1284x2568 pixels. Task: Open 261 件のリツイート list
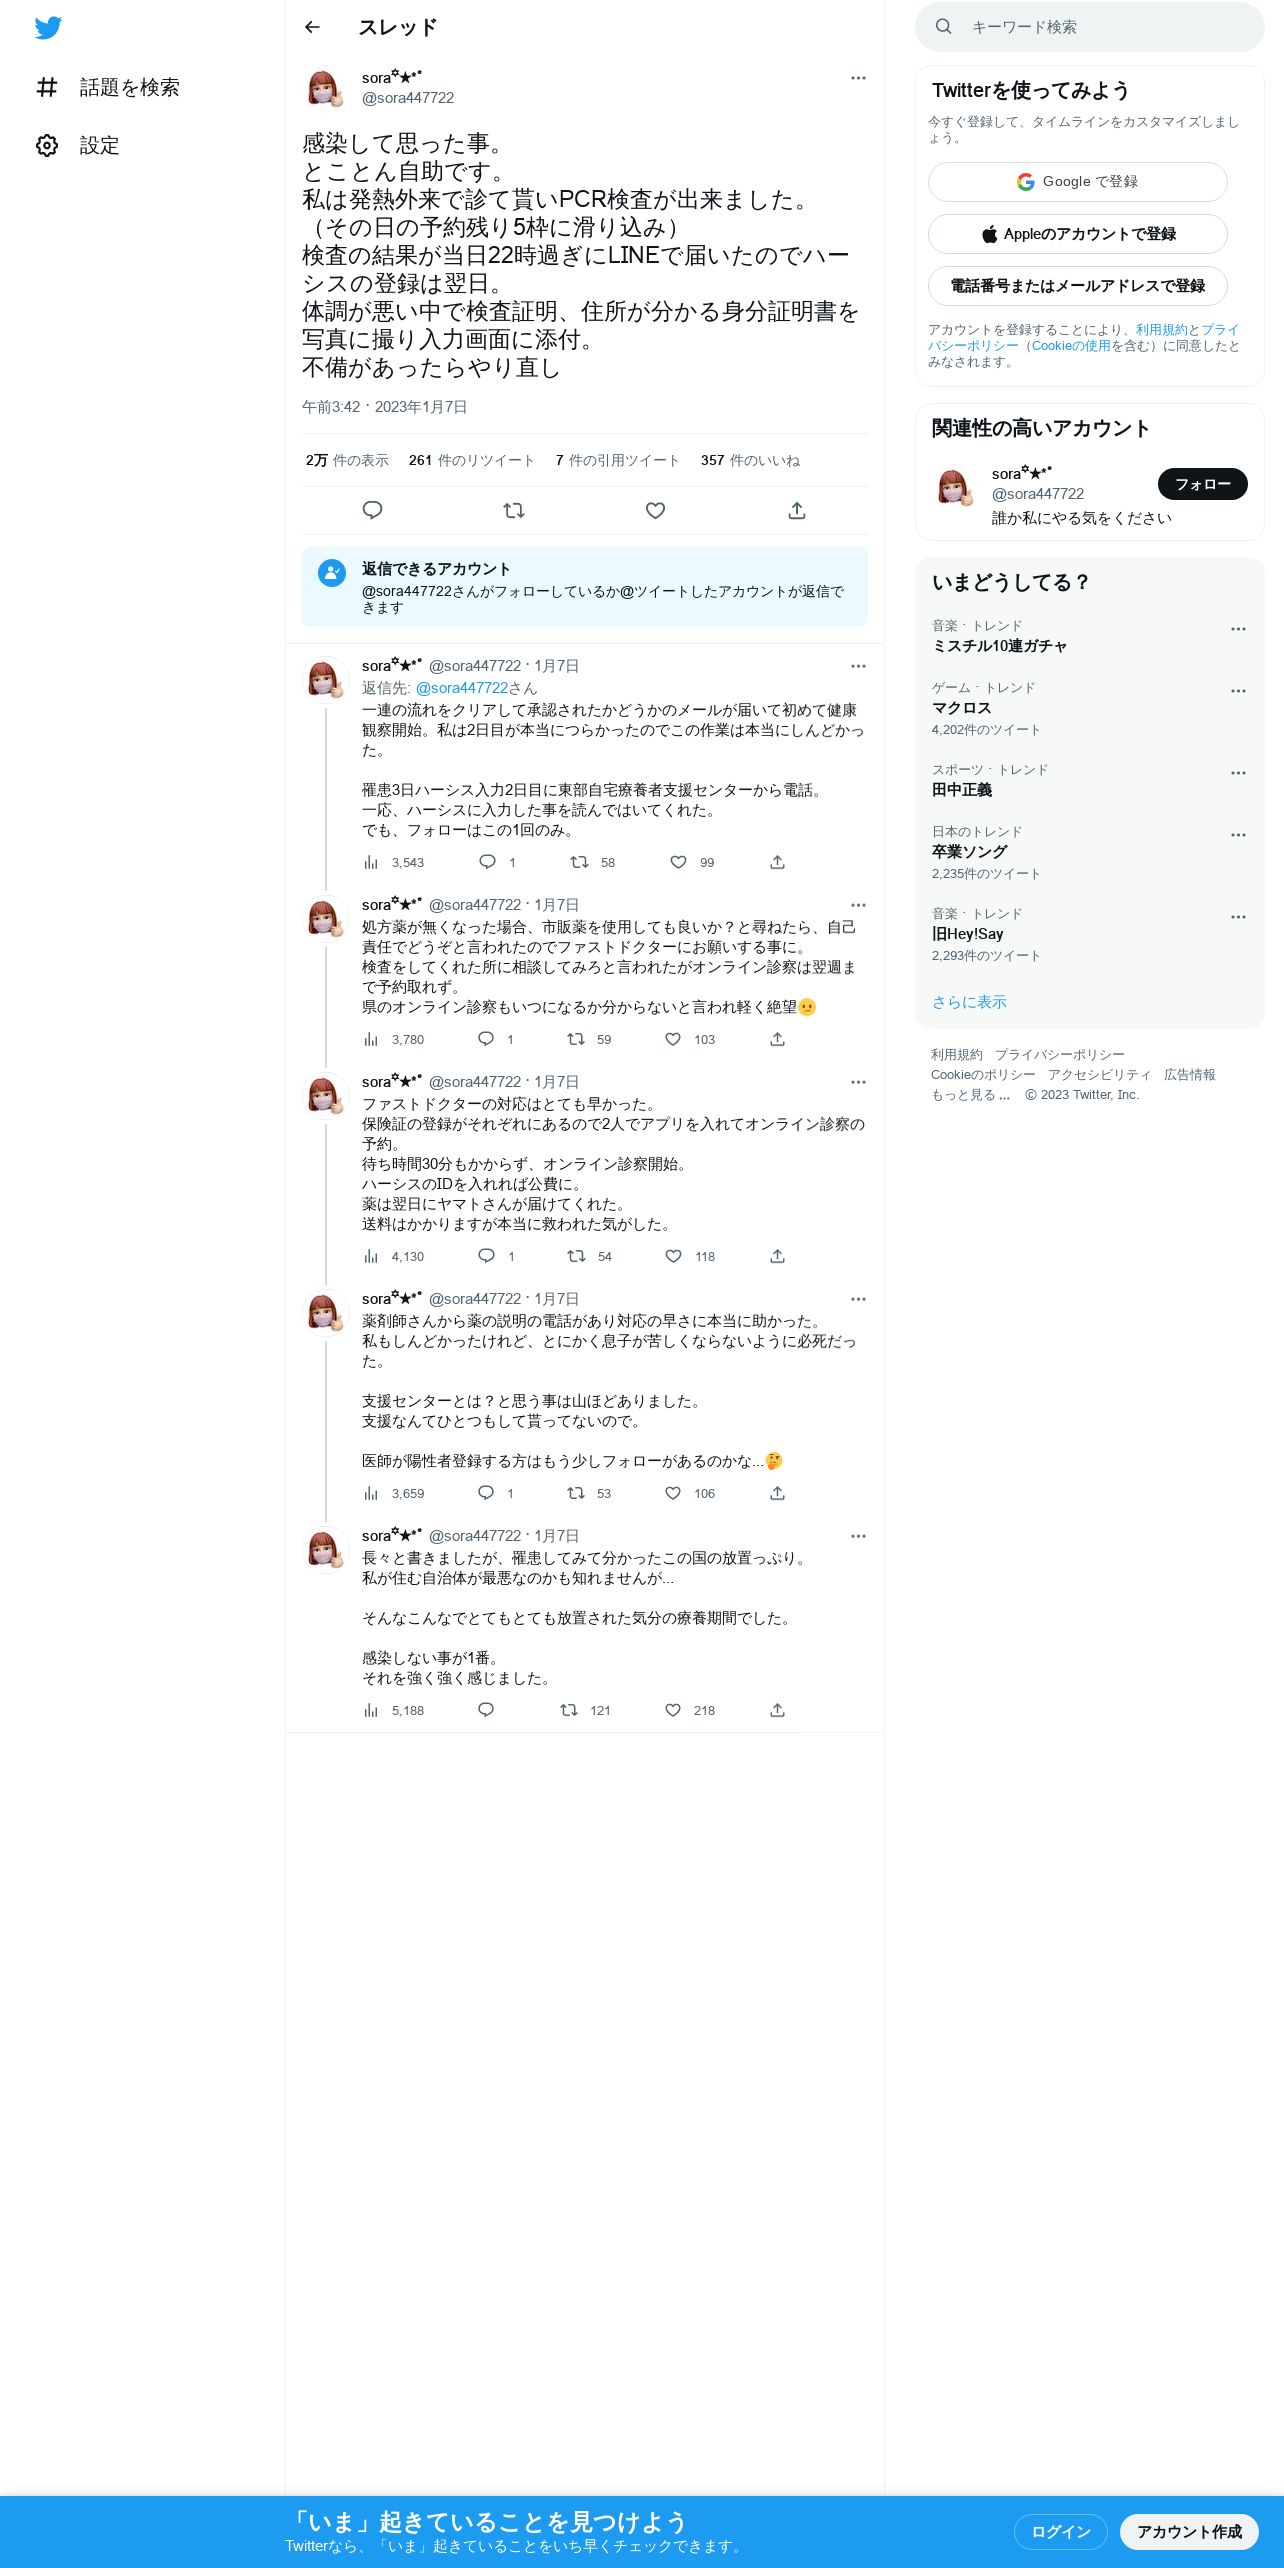pos(471,460)
